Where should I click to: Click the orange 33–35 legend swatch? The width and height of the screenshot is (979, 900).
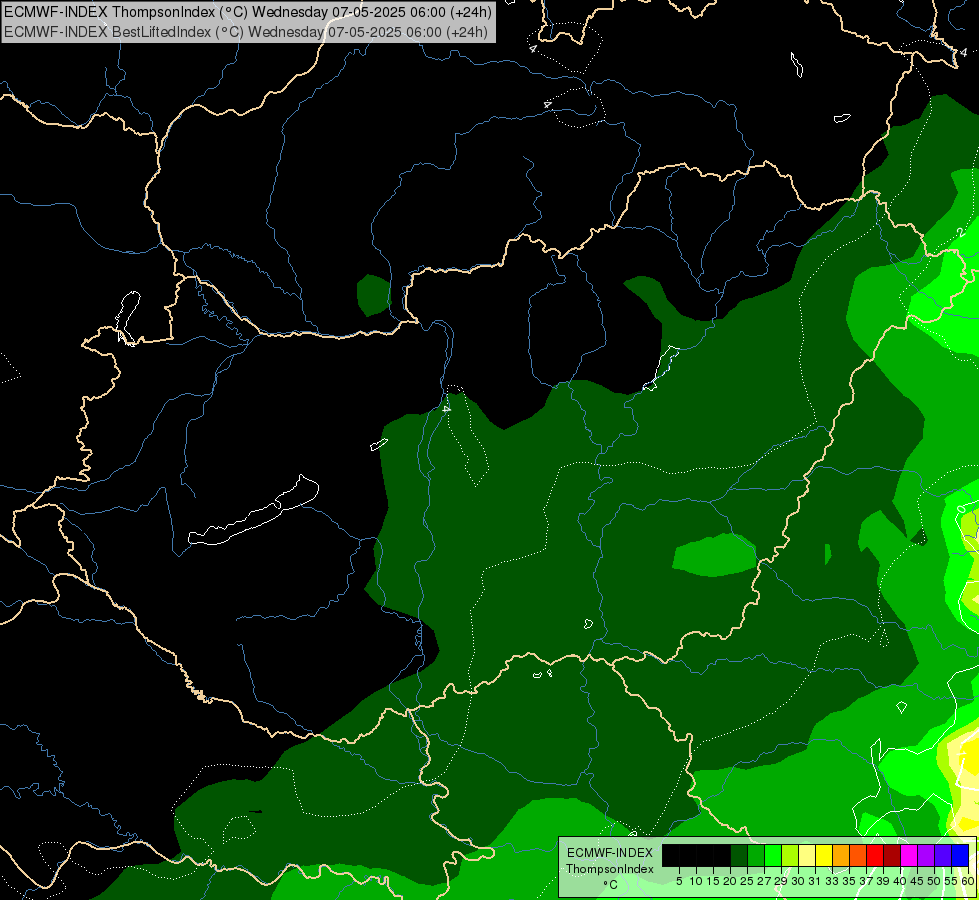click(x=841, y=855)
